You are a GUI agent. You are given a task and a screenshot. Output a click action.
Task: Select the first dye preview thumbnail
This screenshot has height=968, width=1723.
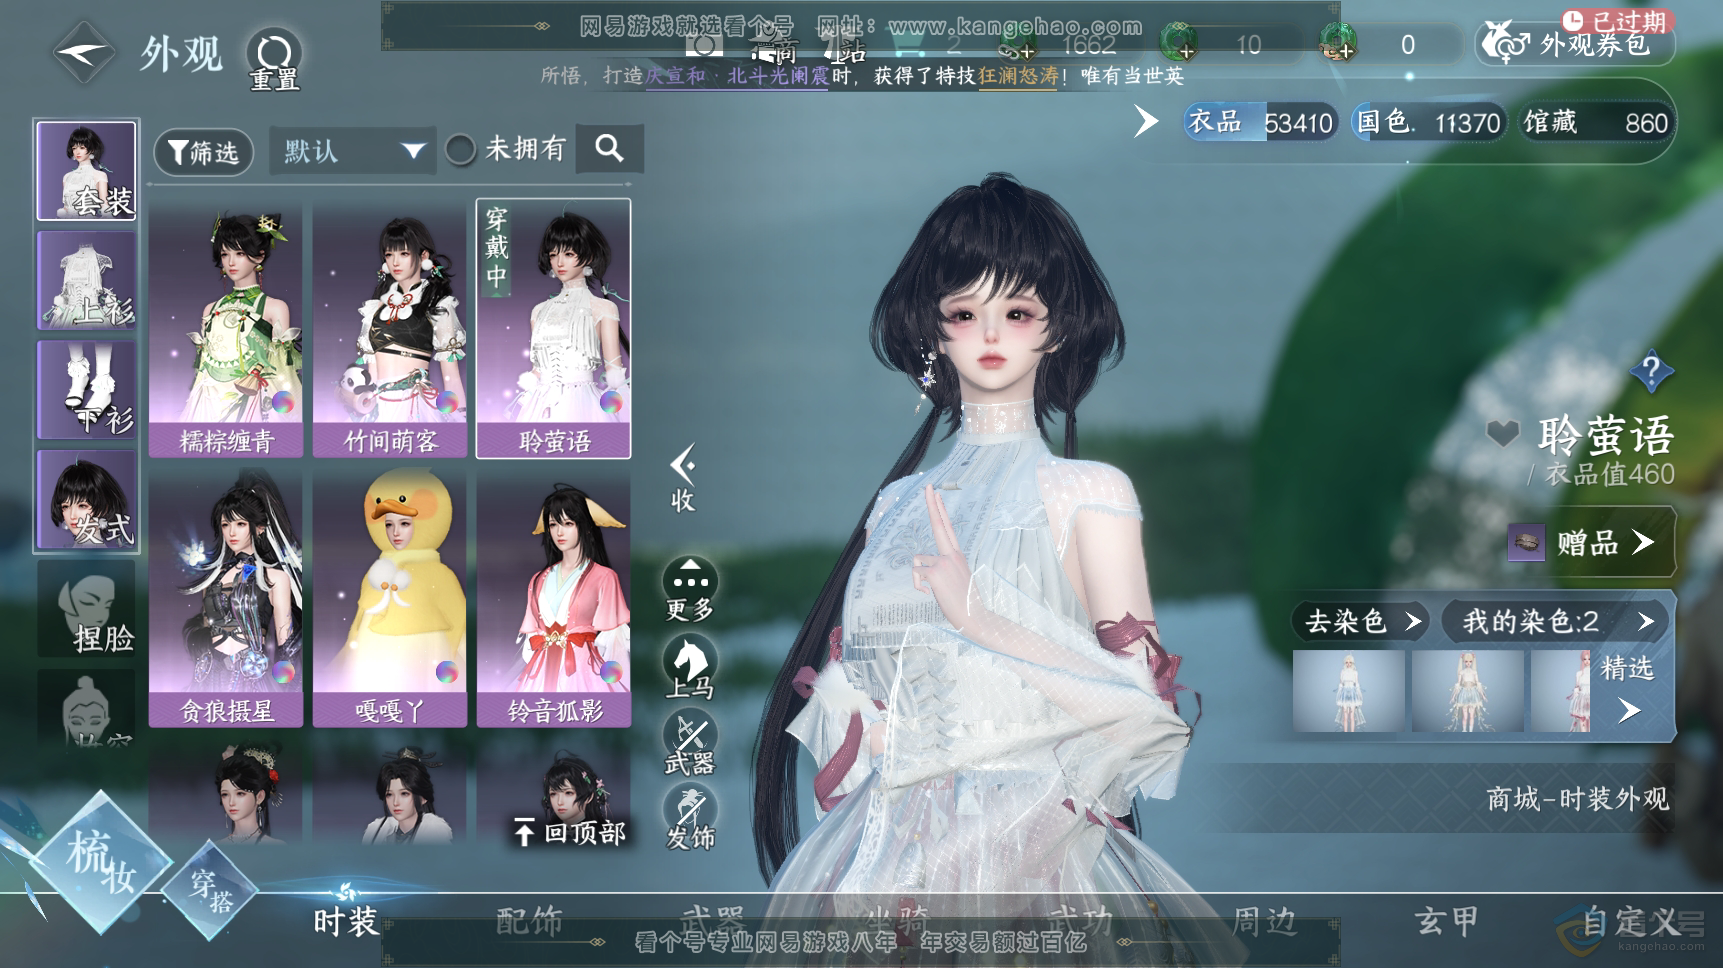[1349, 691]
